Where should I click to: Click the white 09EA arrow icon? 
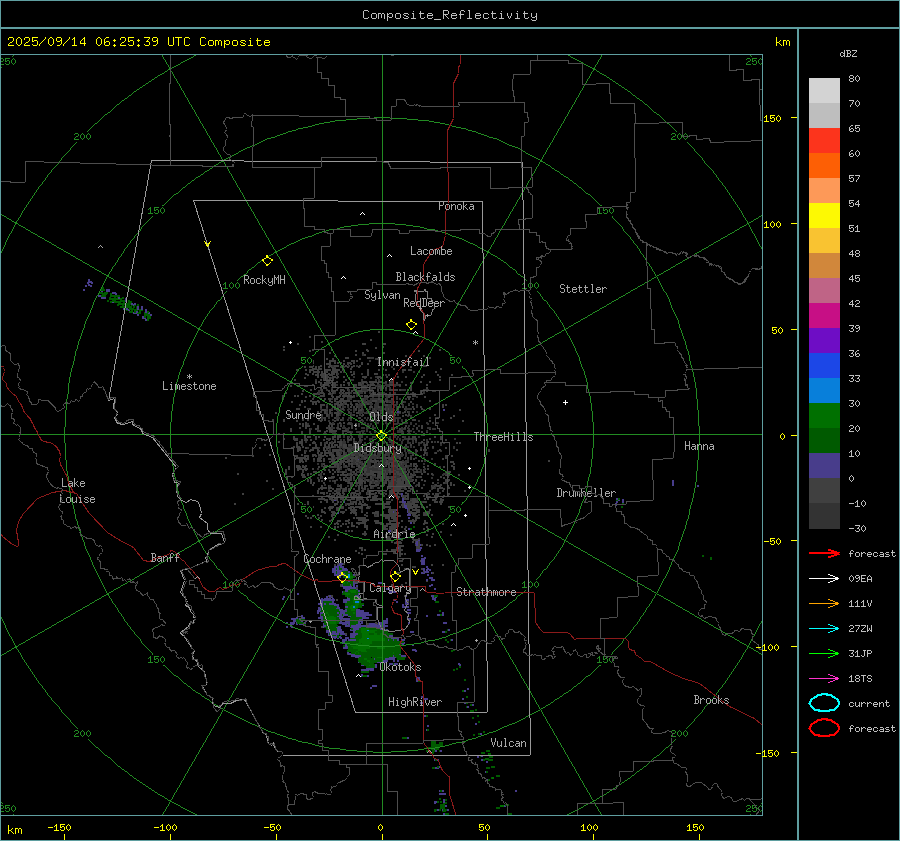824,579
